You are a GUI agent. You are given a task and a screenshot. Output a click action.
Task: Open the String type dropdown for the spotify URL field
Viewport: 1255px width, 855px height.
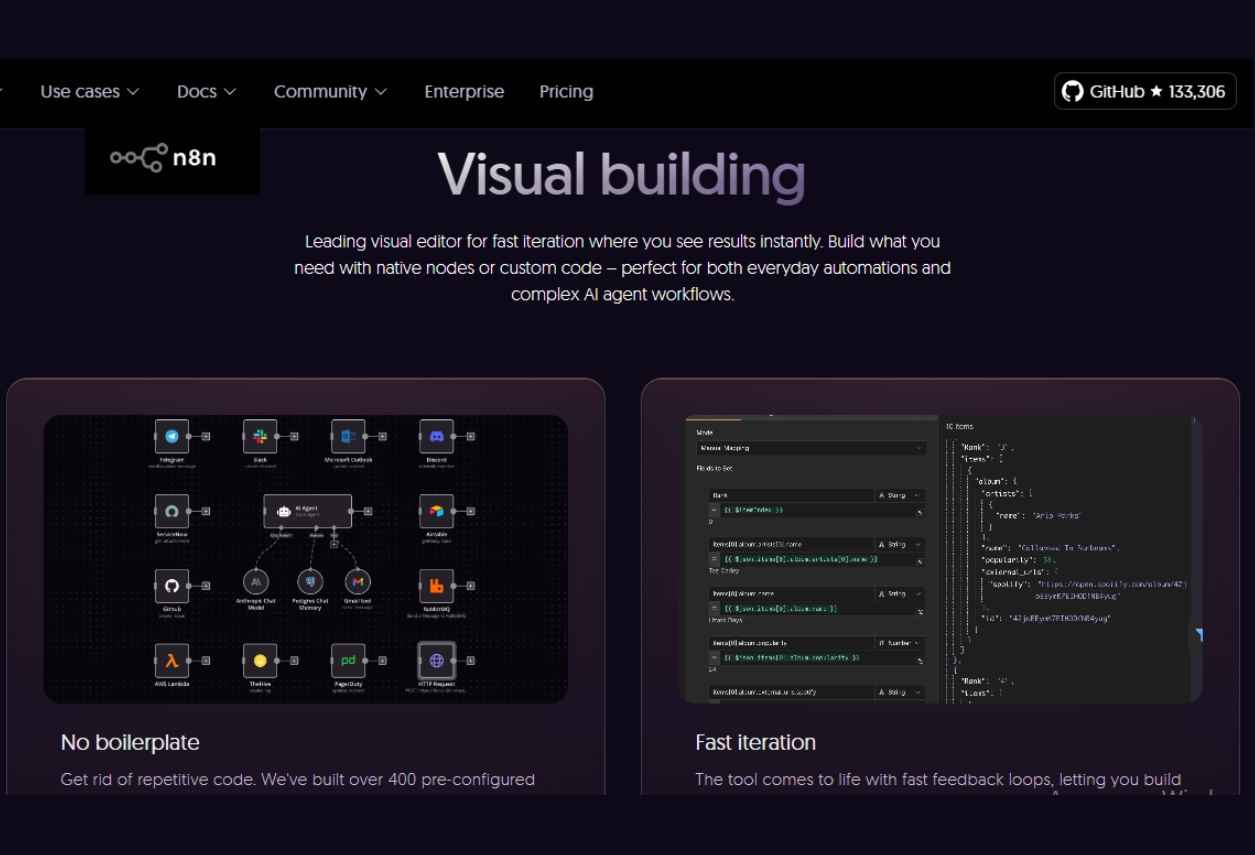(901, 692)
